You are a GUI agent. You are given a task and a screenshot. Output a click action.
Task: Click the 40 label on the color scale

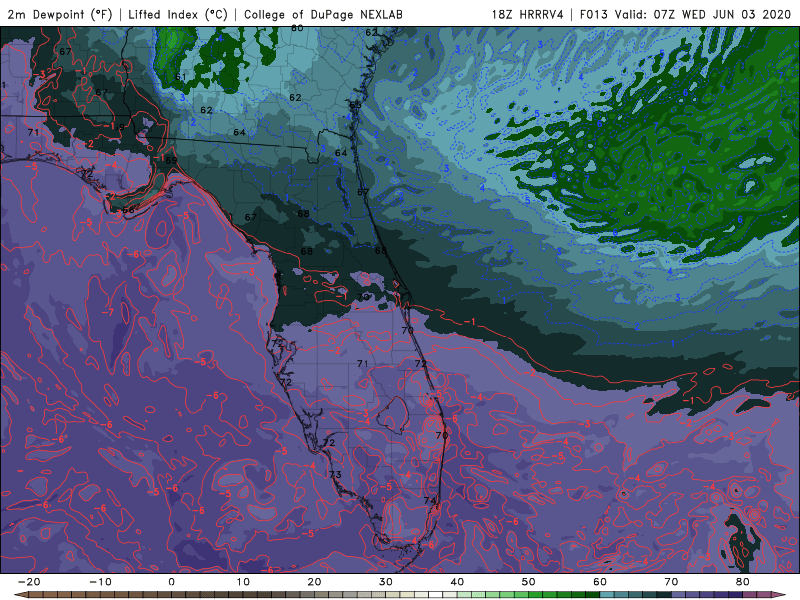click(x=457, y=582)
